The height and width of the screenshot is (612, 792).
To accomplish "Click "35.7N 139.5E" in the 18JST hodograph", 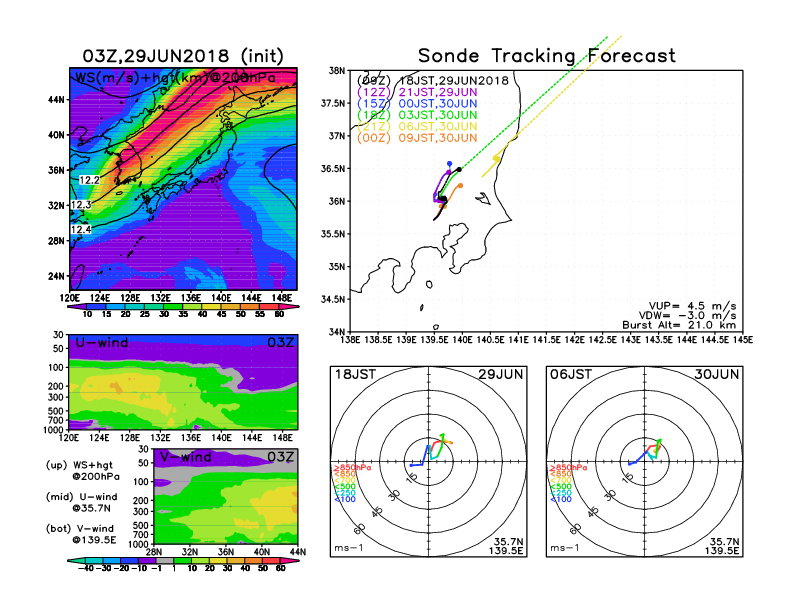I will [x=506, y=546].
